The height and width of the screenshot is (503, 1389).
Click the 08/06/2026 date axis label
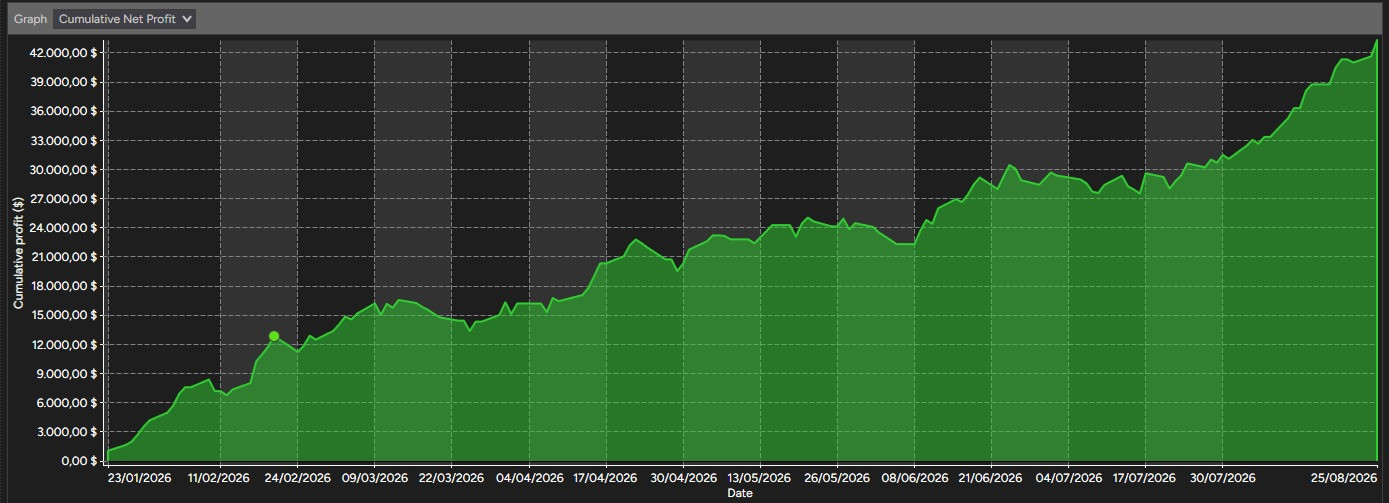click(x=913, y=478)
